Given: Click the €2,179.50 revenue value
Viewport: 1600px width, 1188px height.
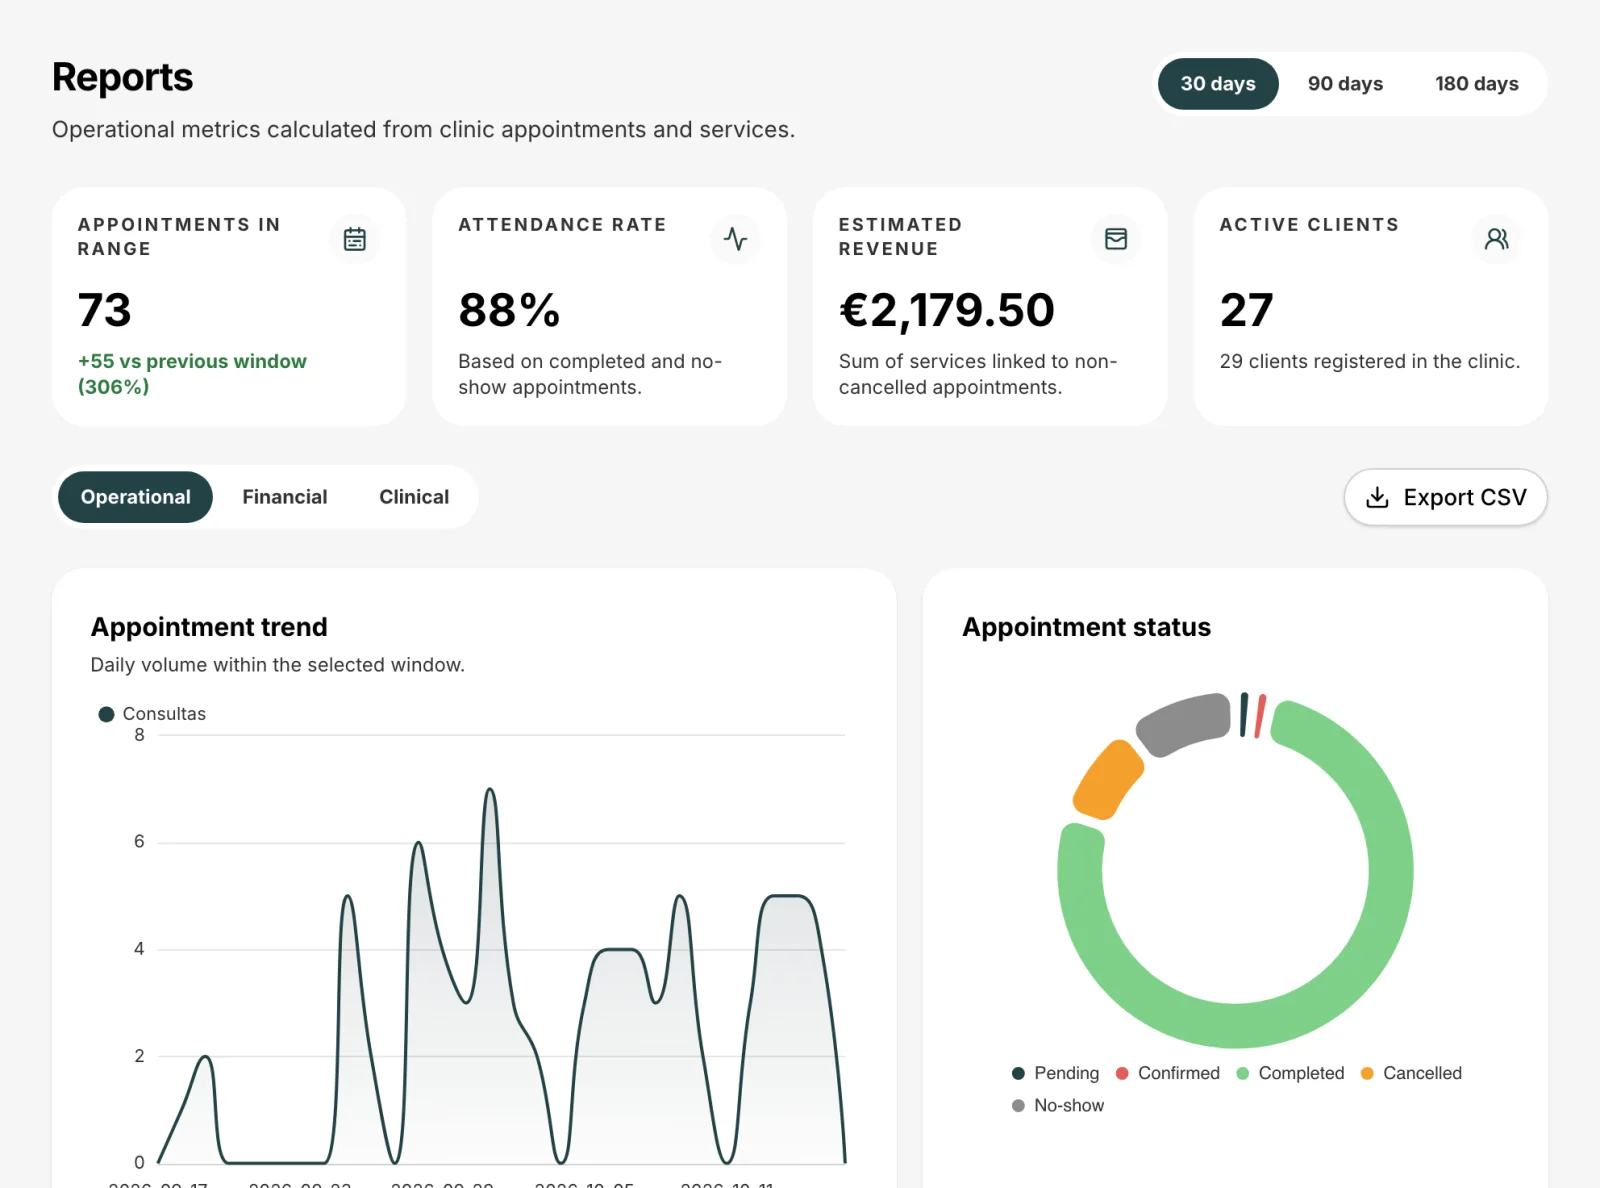Looking at the screenshot, I should [x=947, y=310].
